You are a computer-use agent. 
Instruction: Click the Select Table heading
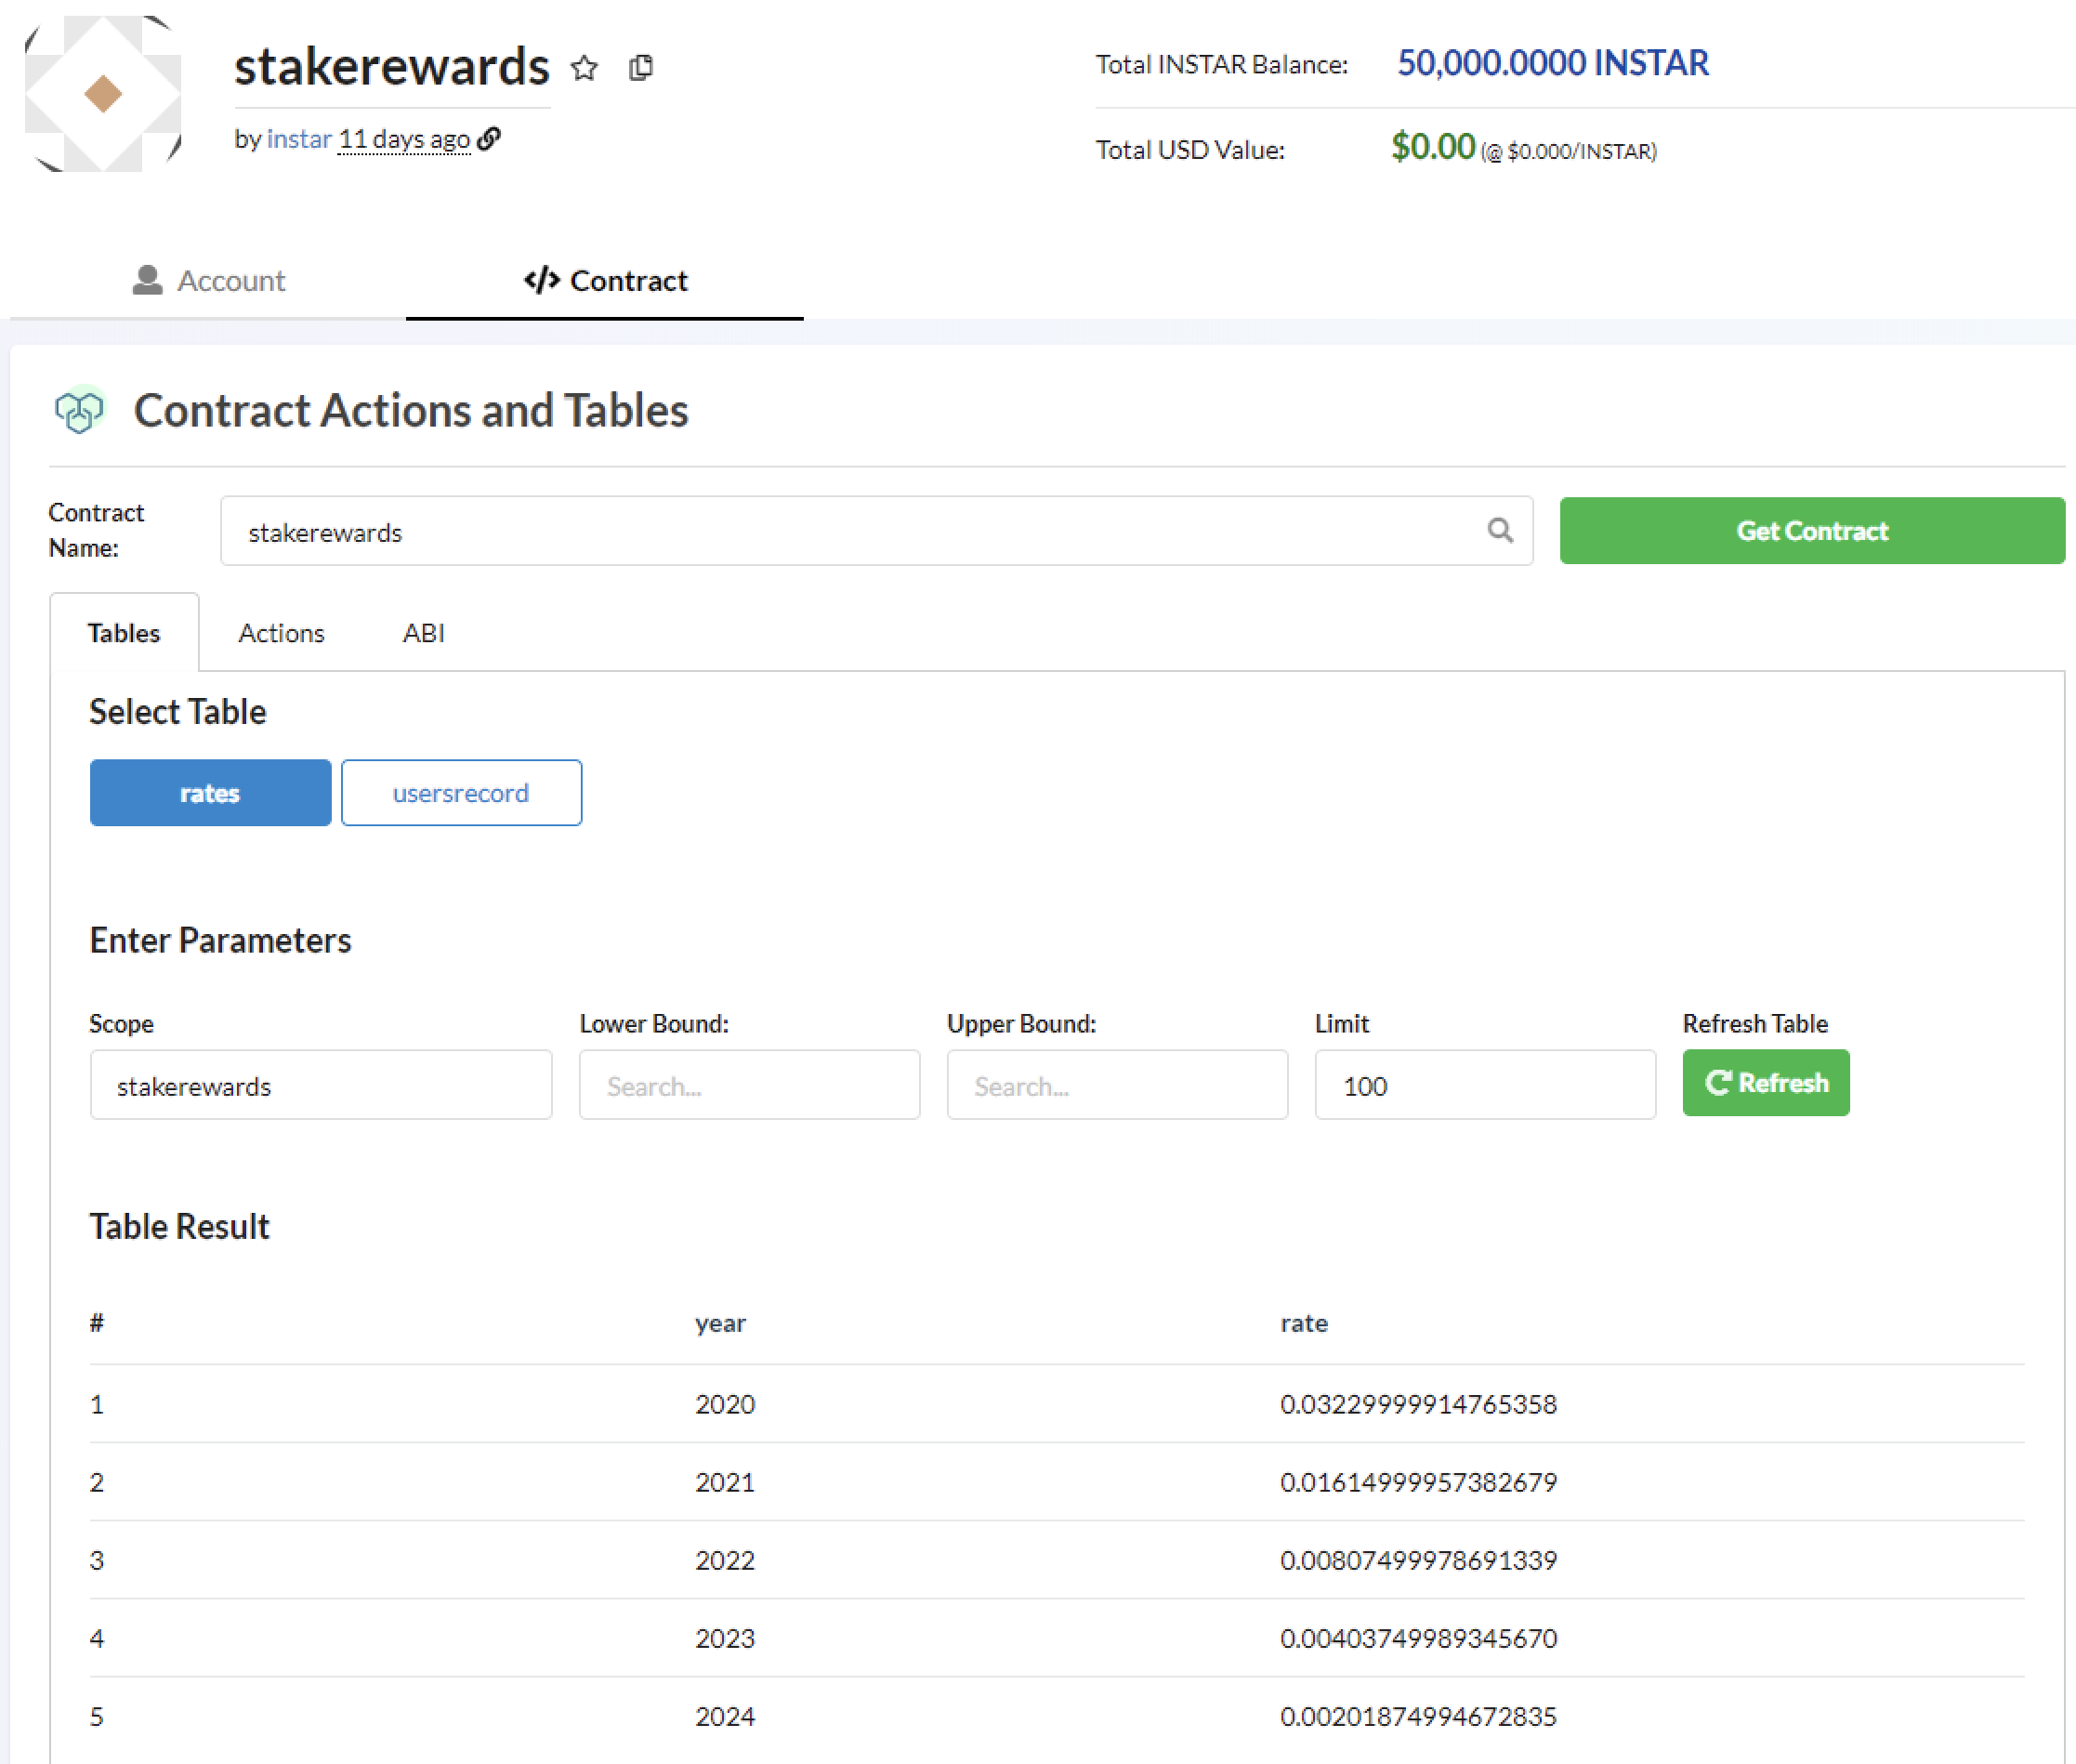pos(178,712)
